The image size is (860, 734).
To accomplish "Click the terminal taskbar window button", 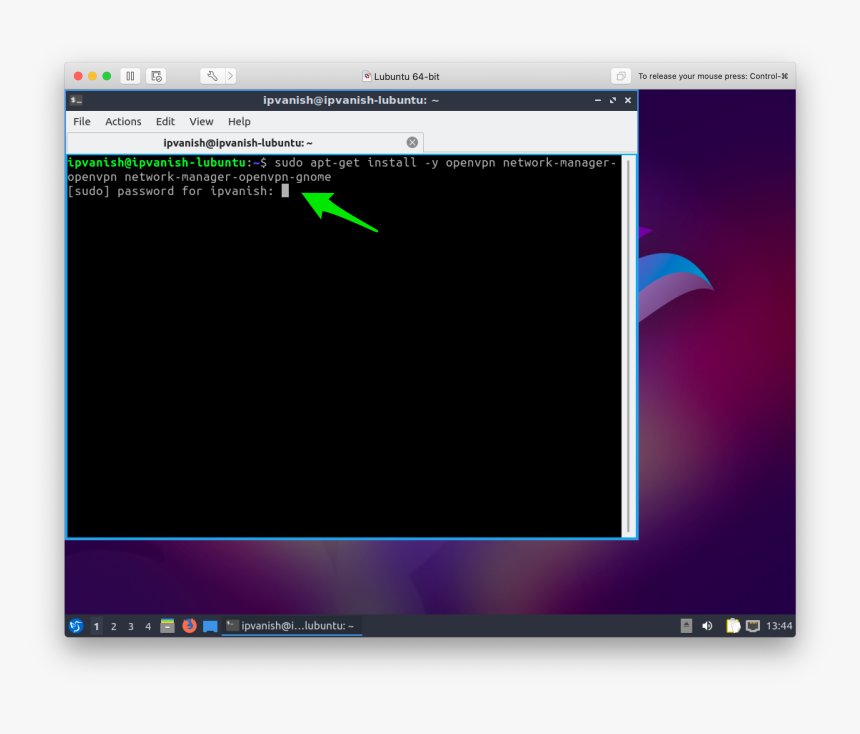I will pyautogui.click(x=291, y=626).
